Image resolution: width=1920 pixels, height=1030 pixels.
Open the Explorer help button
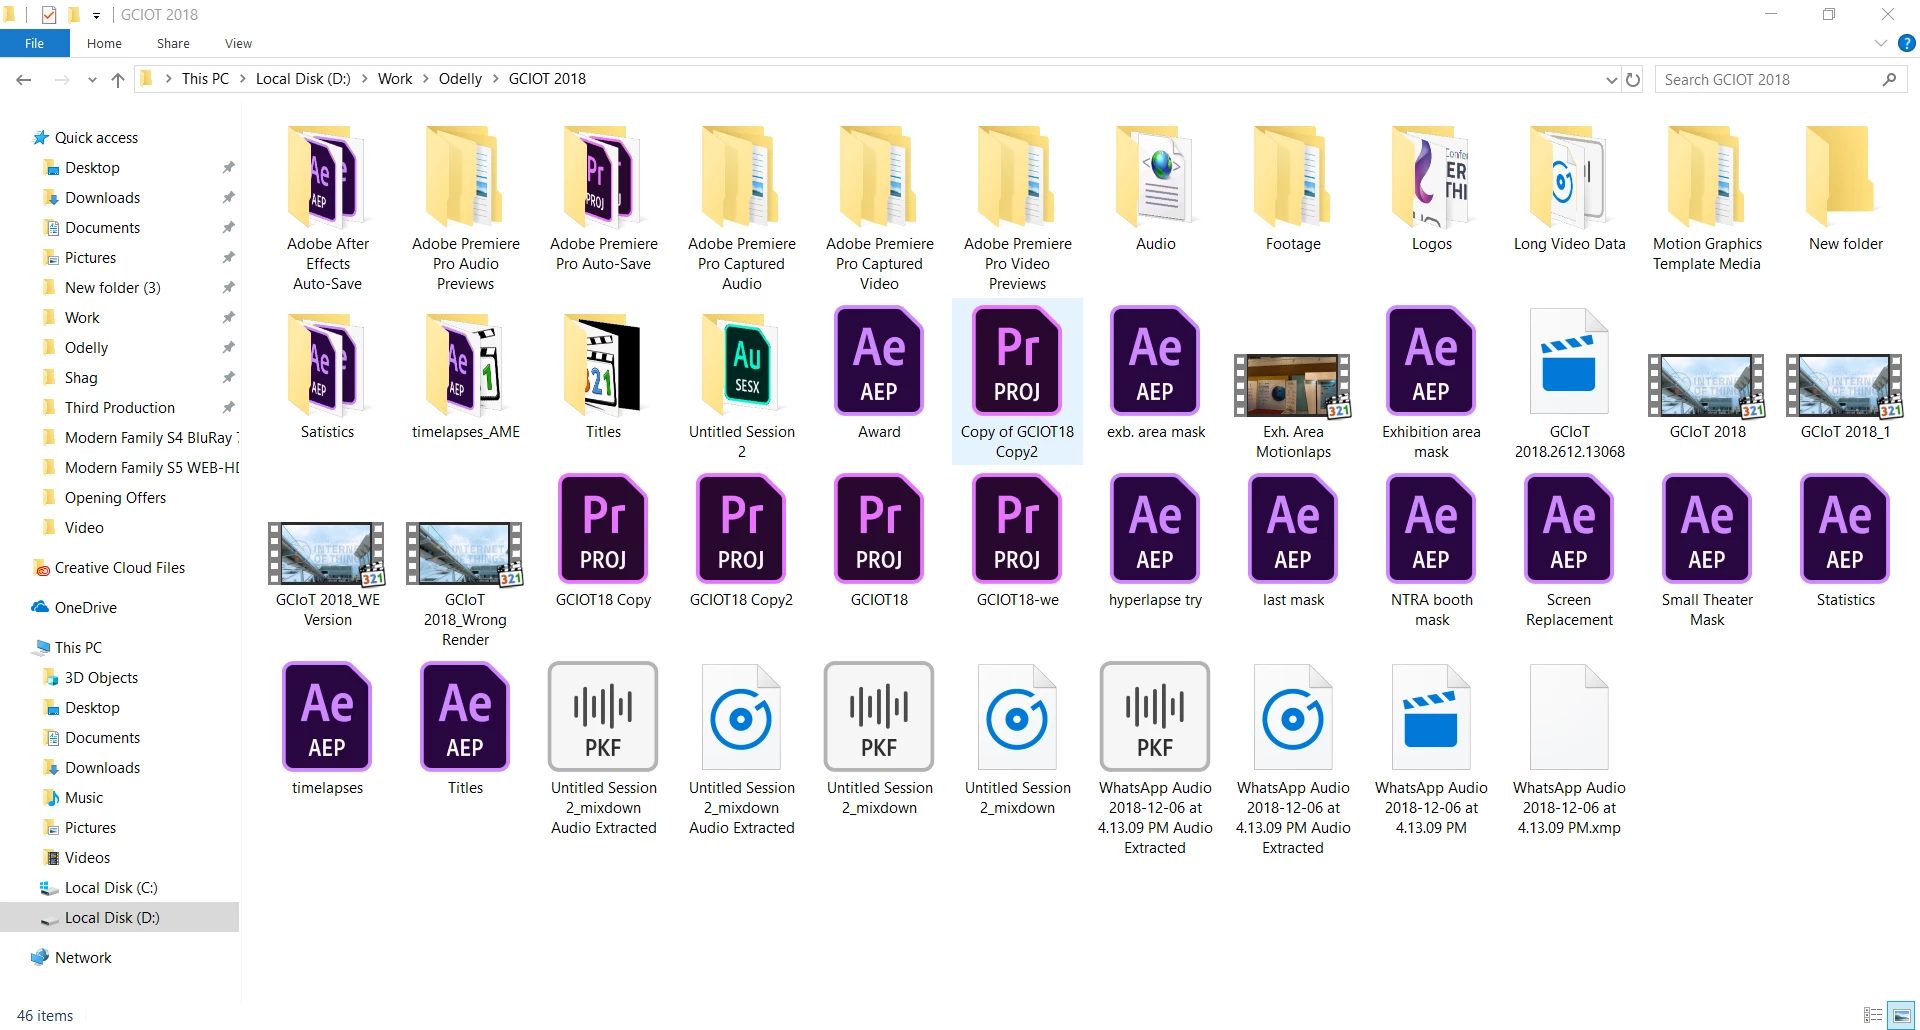point(1906,43)
